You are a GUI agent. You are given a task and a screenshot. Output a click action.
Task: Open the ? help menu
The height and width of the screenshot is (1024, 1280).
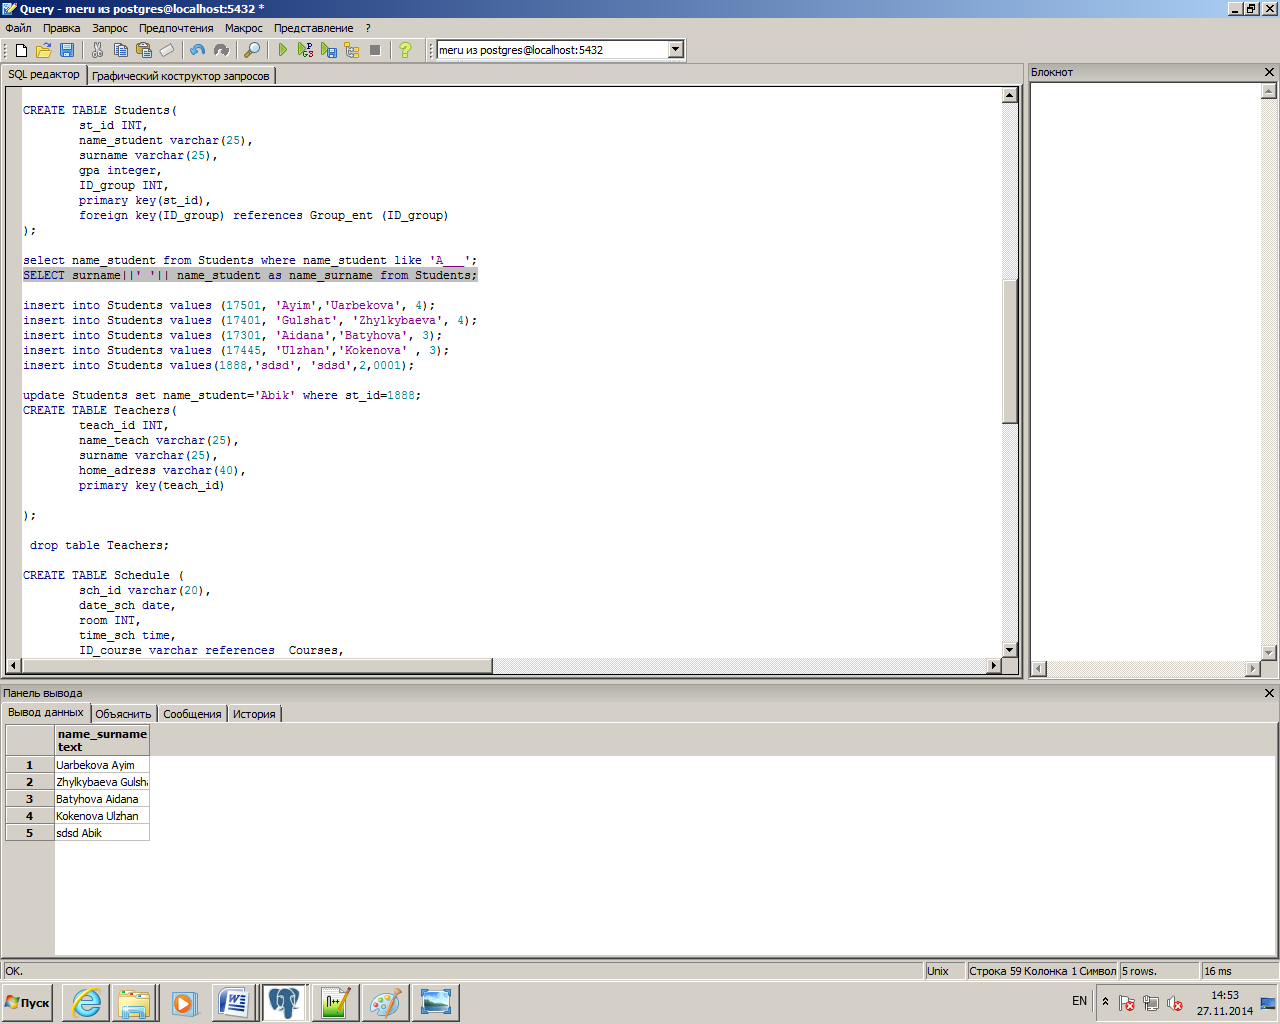(368, 28)
